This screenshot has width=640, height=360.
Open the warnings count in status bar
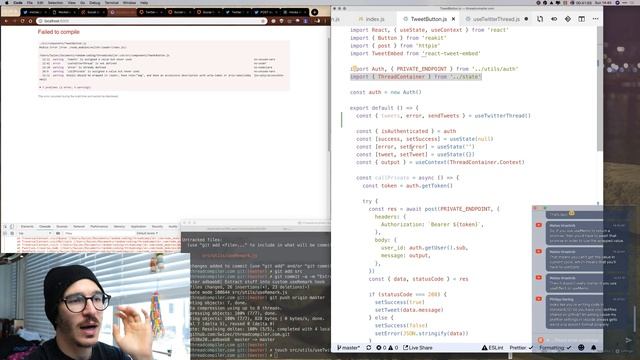[x=393, y=348]
